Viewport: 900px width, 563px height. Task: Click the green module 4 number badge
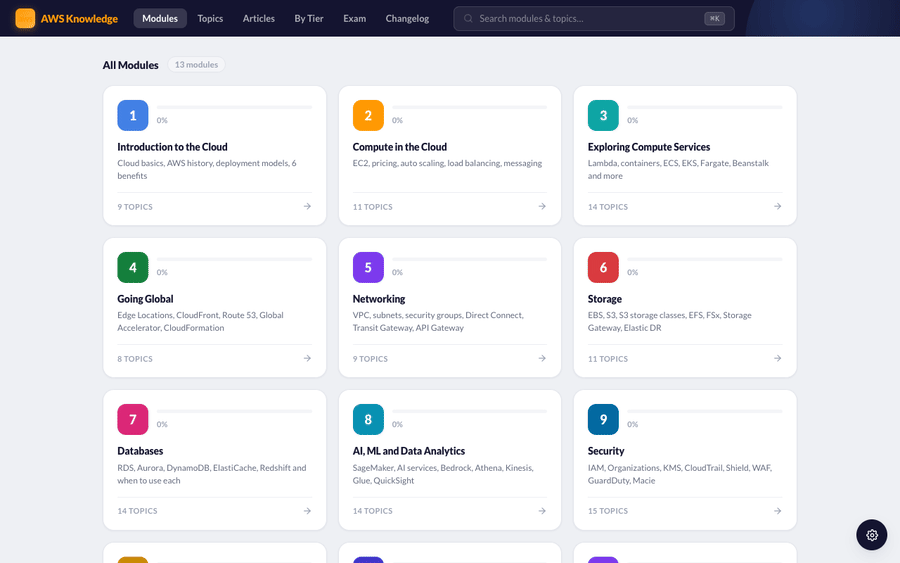tap(133, 267)
